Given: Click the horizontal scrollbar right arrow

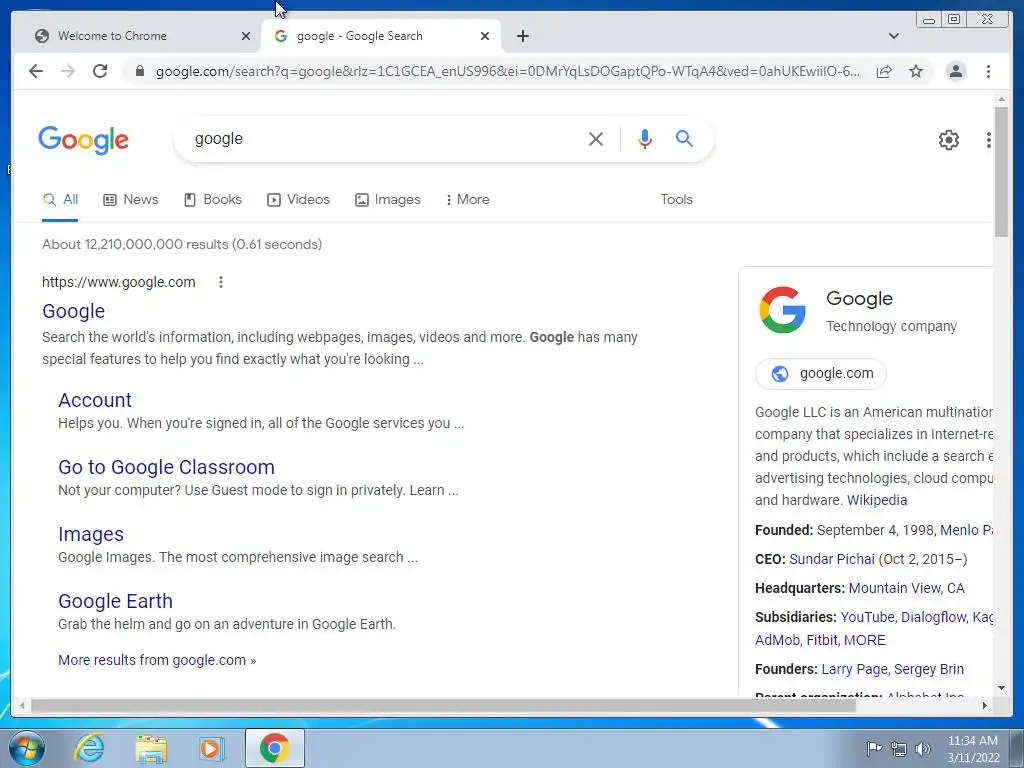Looking at the screenshot, I should click(985, 705).
